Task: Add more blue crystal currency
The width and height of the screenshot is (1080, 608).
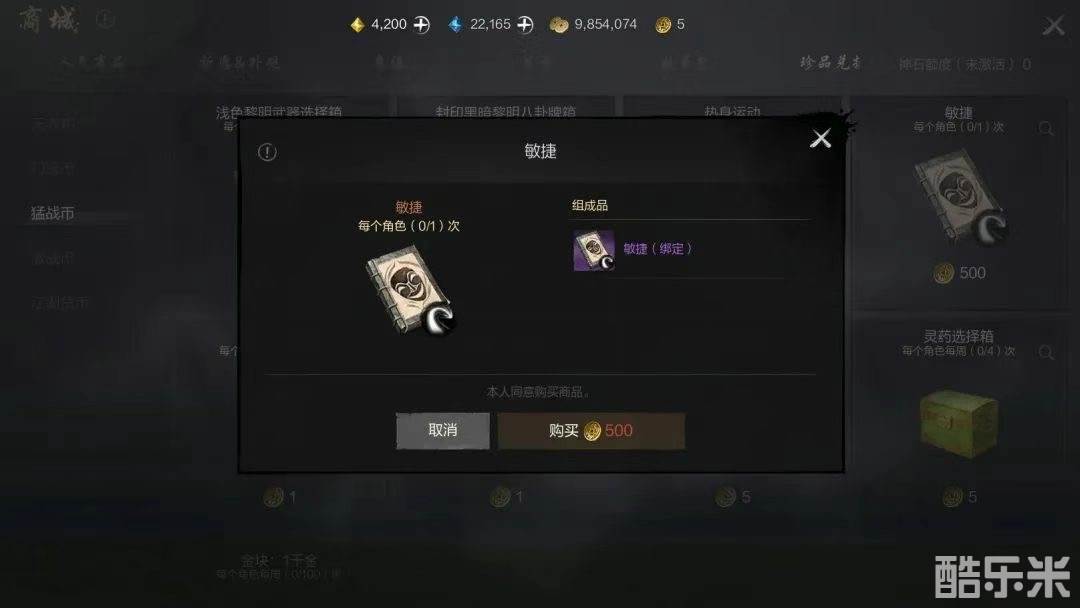Action: click(x=526, y=25)
